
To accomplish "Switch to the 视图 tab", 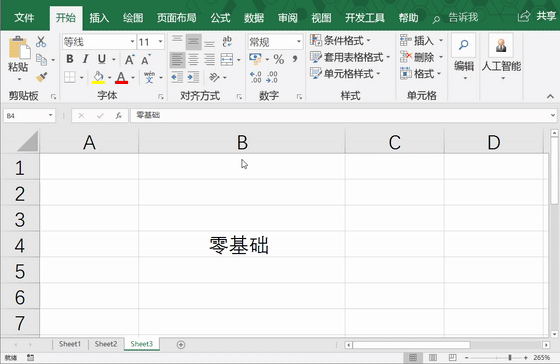I will (x=321, y=18).
